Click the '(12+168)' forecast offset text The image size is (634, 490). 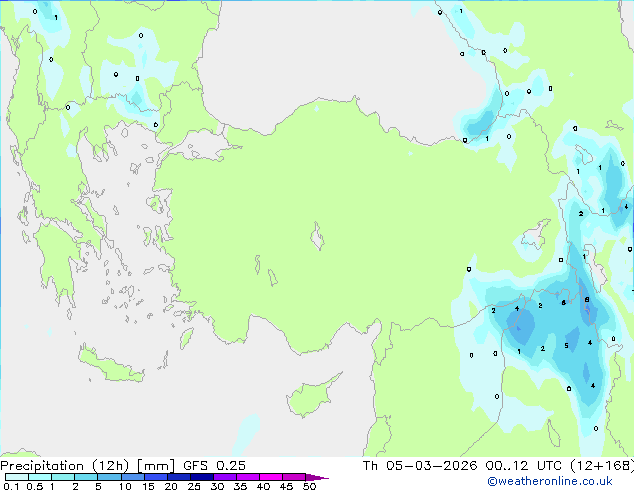click(x=602, y=466)
